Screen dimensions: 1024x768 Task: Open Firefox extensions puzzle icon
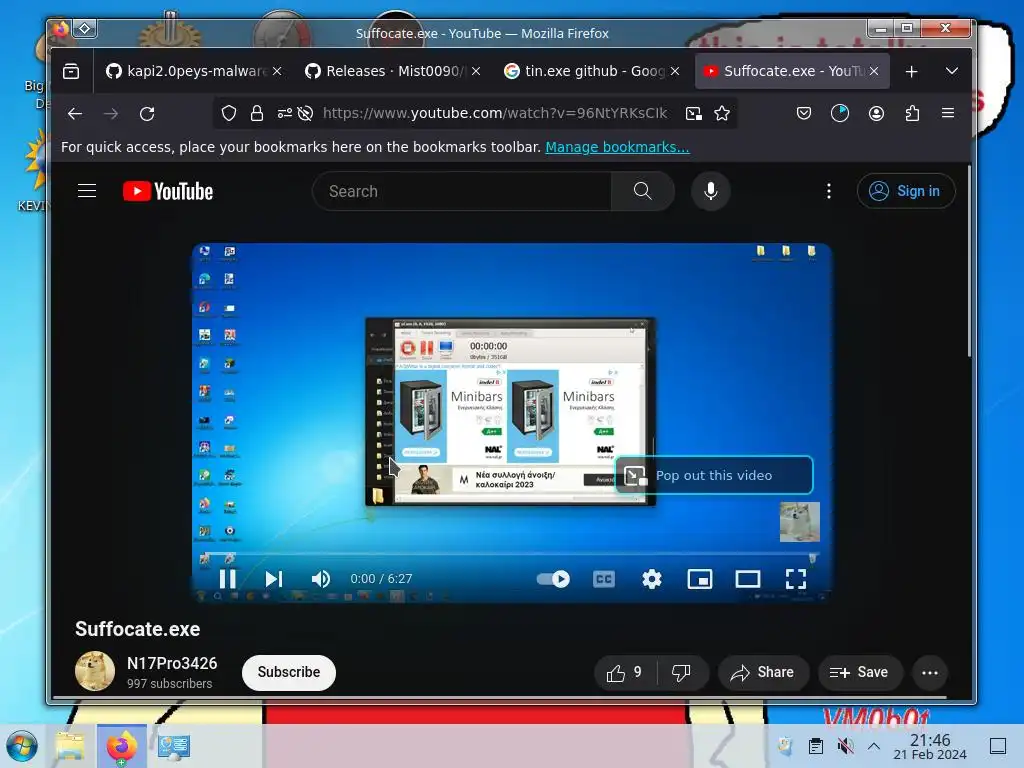[x=912, y=114]
